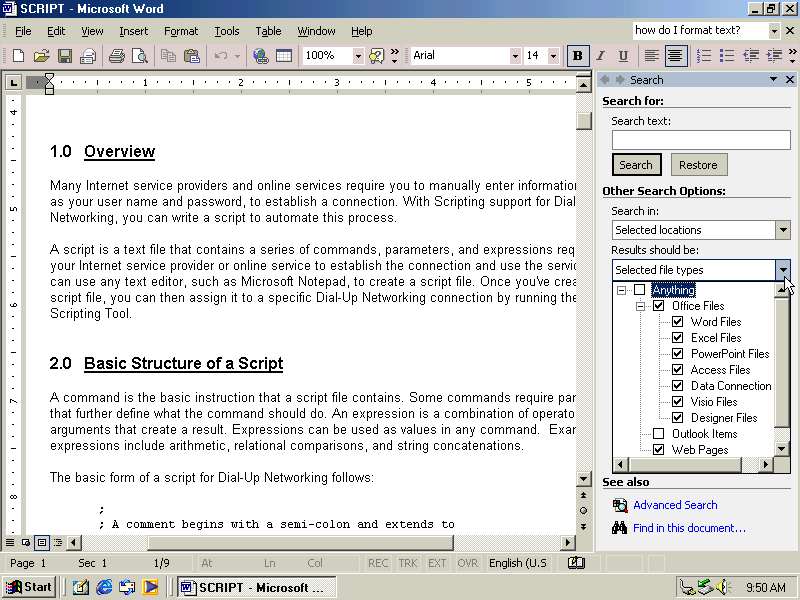
Task: Apply bulleted list formatting
Action: (727, 56)
